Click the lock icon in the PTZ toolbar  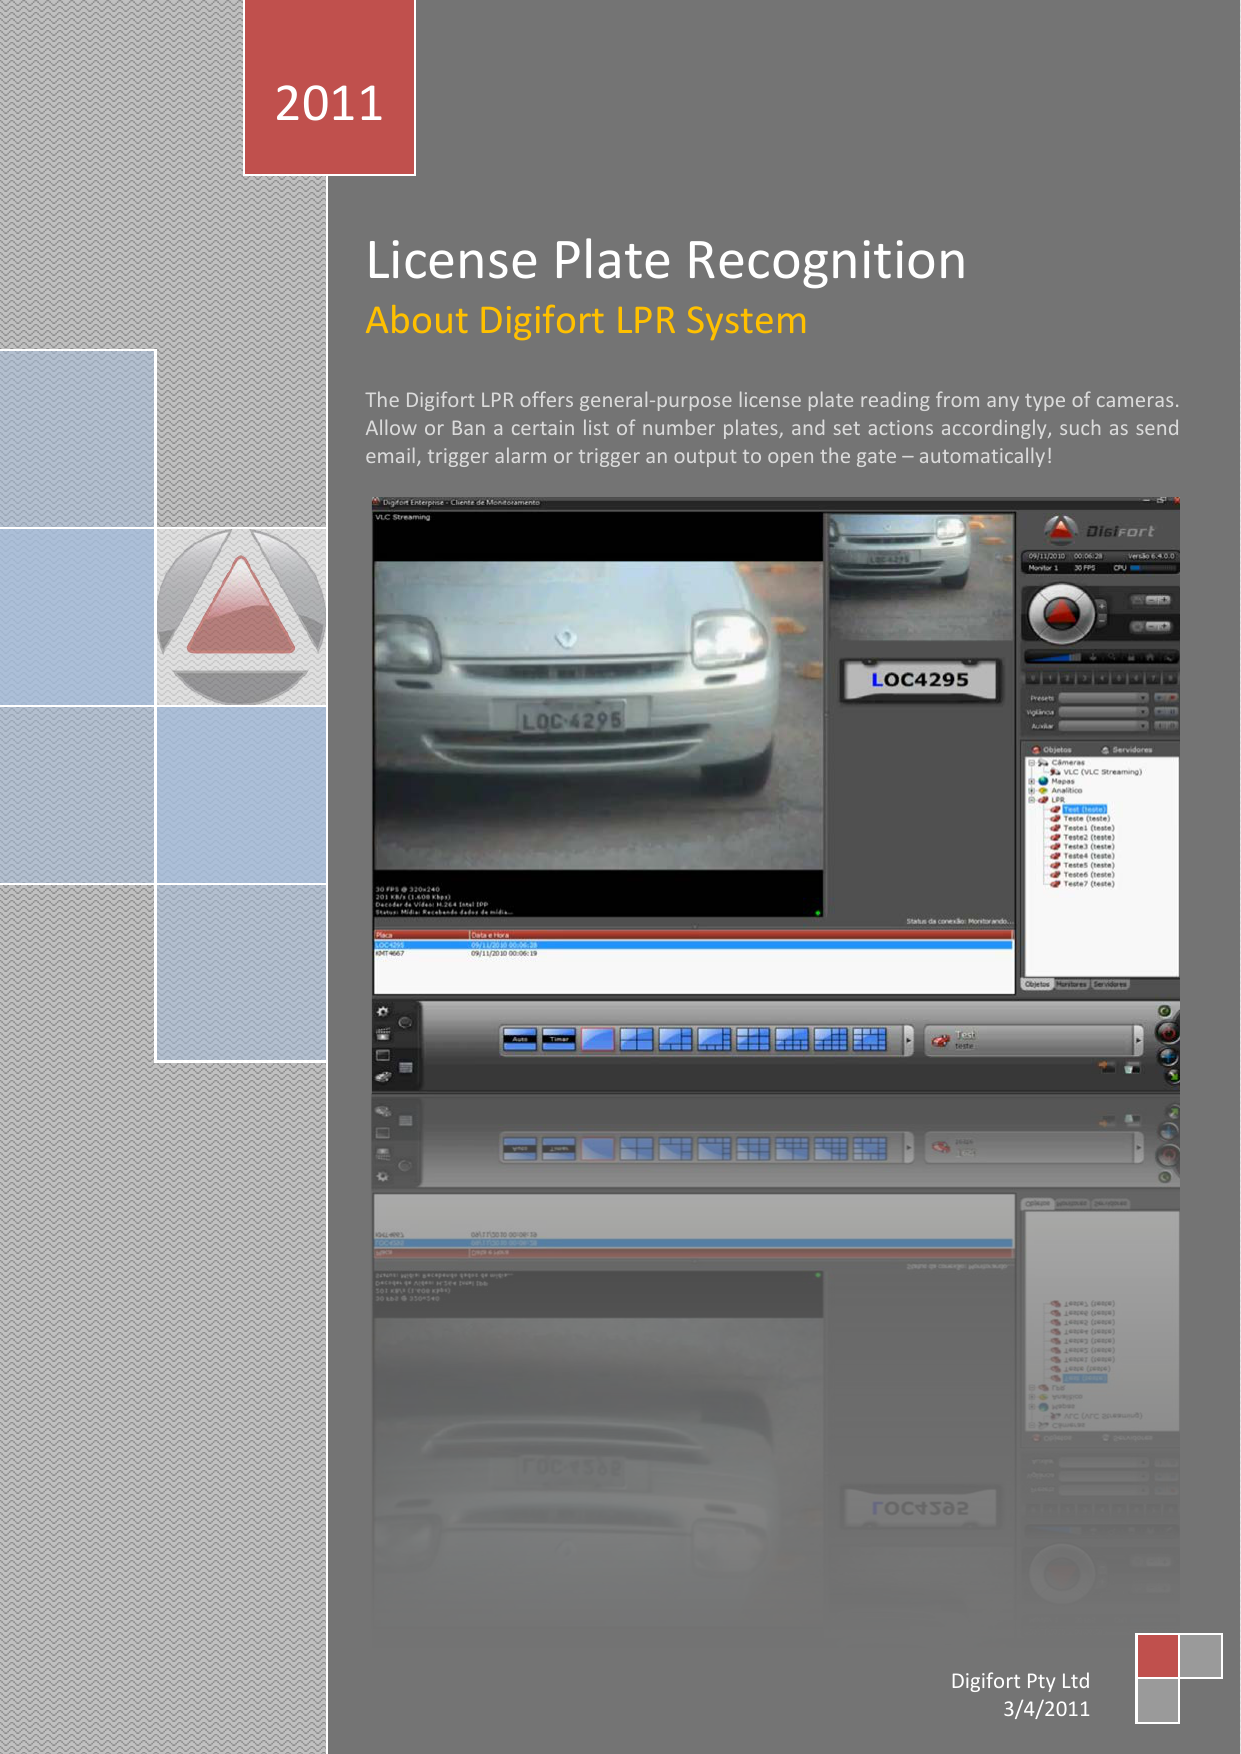point(1131,657)
